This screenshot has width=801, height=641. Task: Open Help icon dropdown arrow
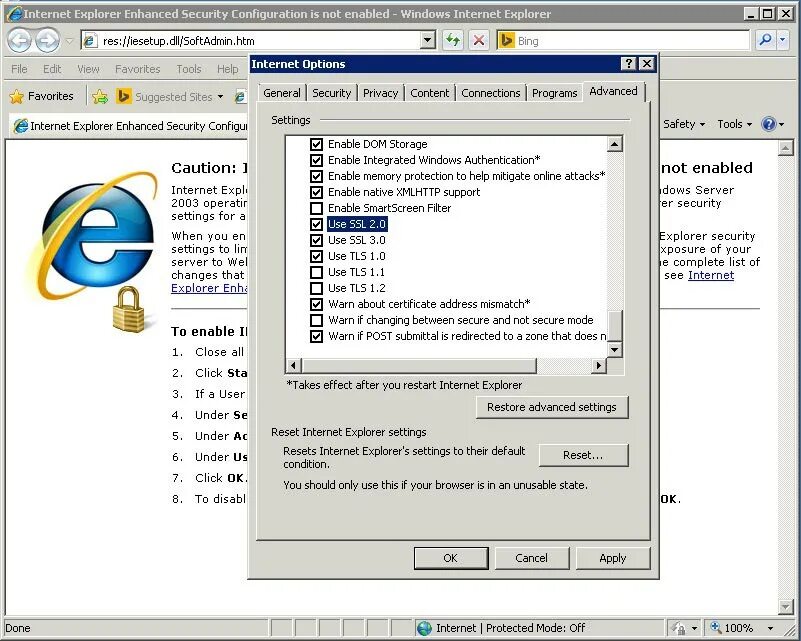tap(782, 124)
